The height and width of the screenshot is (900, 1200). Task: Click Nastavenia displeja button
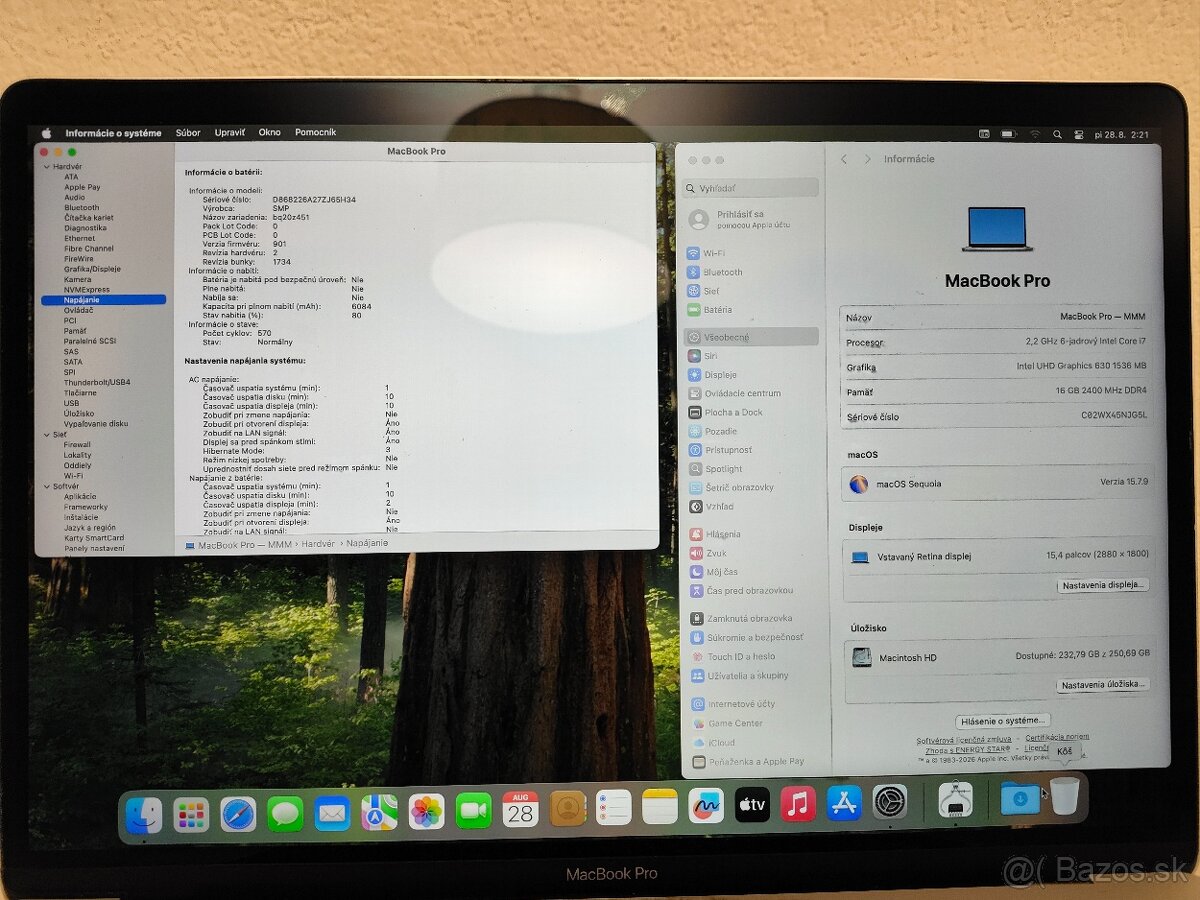[x=1103, y=585]
